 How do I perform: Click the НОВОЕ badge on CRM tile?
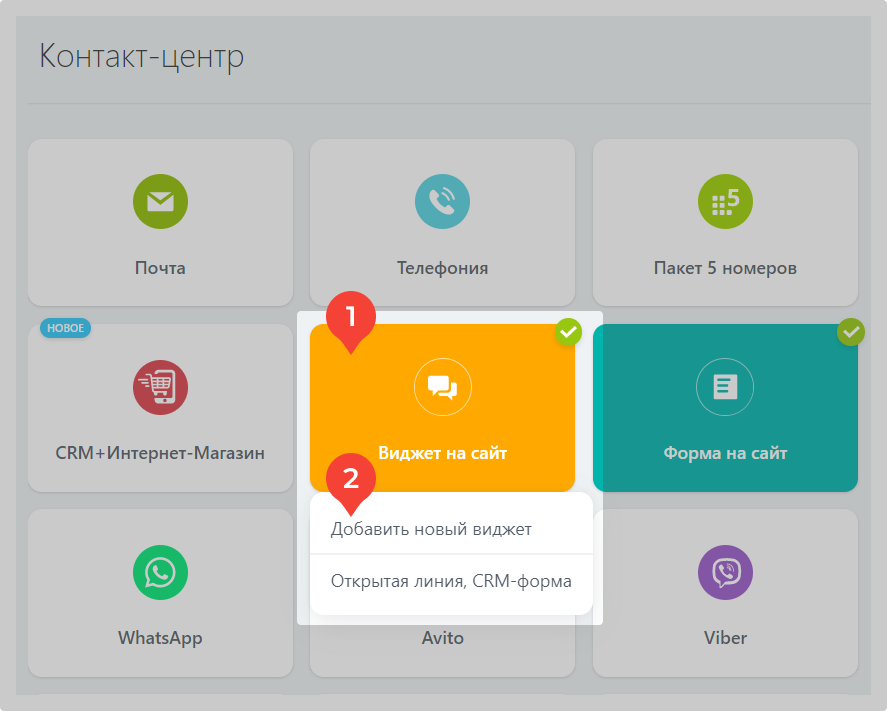pyautogui.click(x=65, y=328)
